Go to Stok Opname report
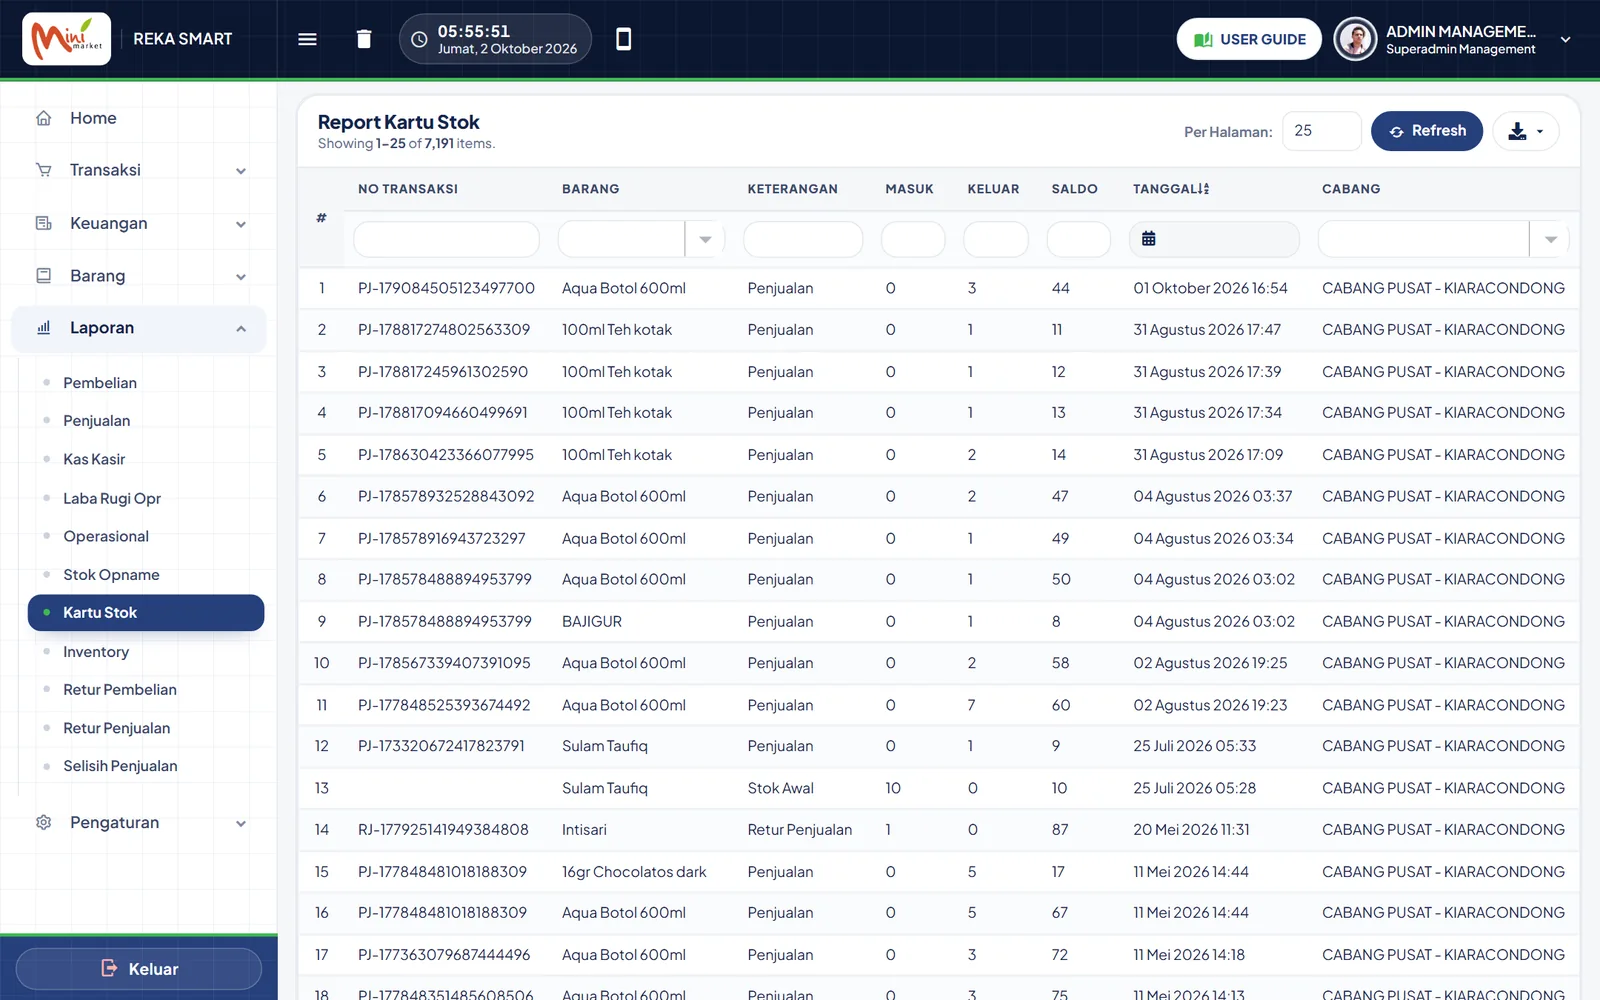 (111, 575)
